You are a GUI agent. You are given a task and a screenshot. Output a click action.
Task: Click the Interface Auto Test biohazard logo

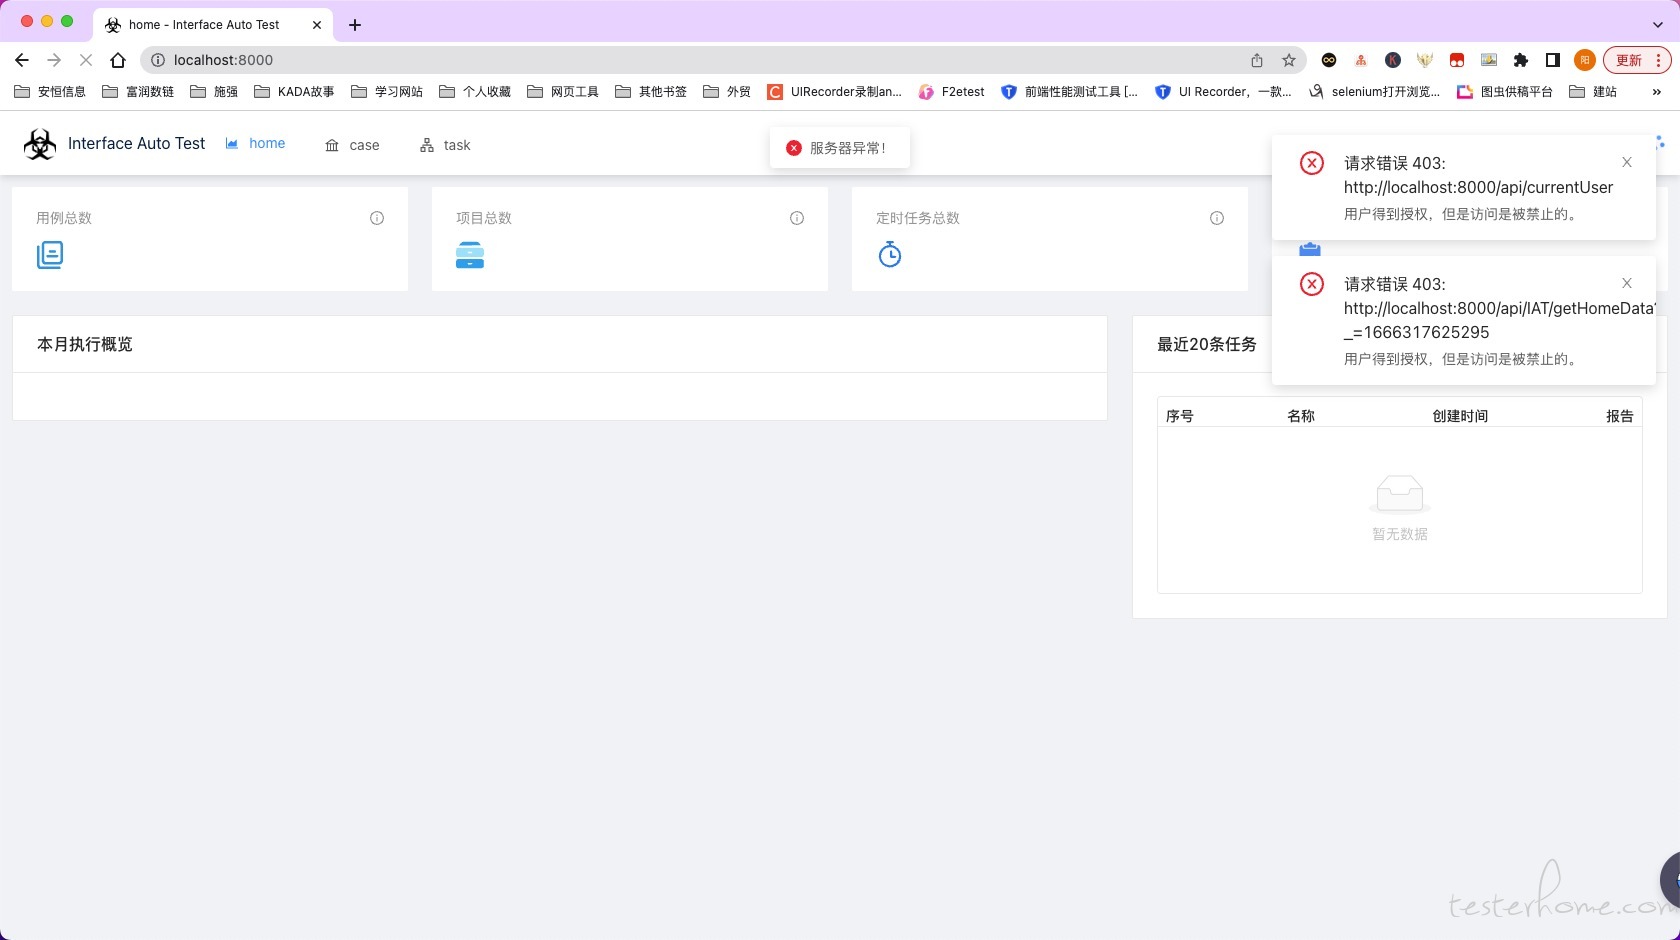click(x=40, y=144)
